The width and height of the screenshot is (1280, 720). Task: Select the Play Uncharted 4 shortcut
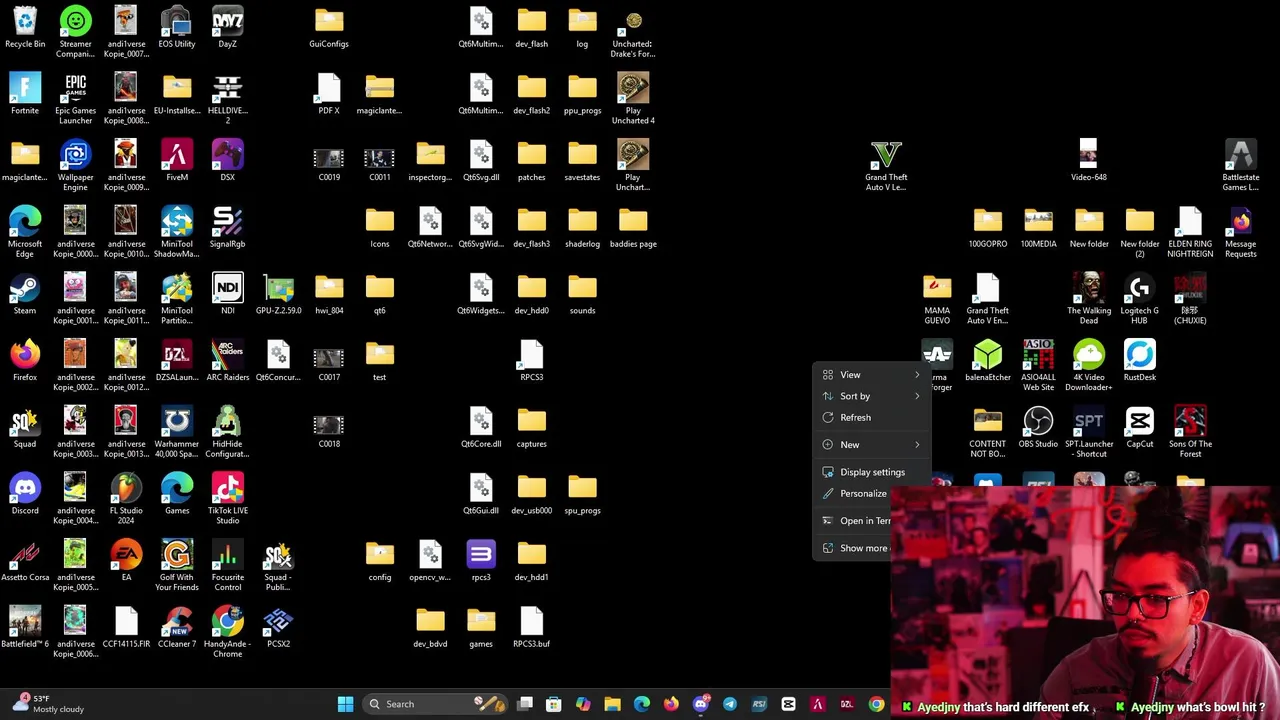tap(633, 99)
